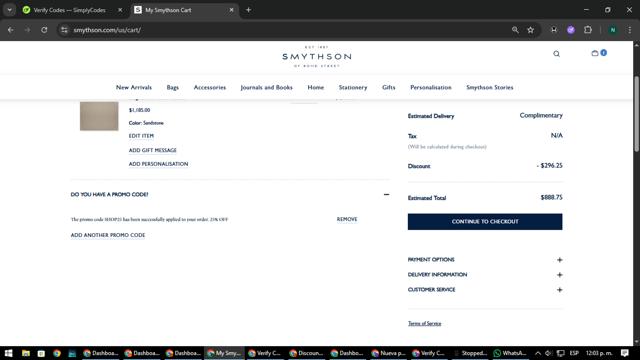Click Add Personalisation link

[158, 164]
